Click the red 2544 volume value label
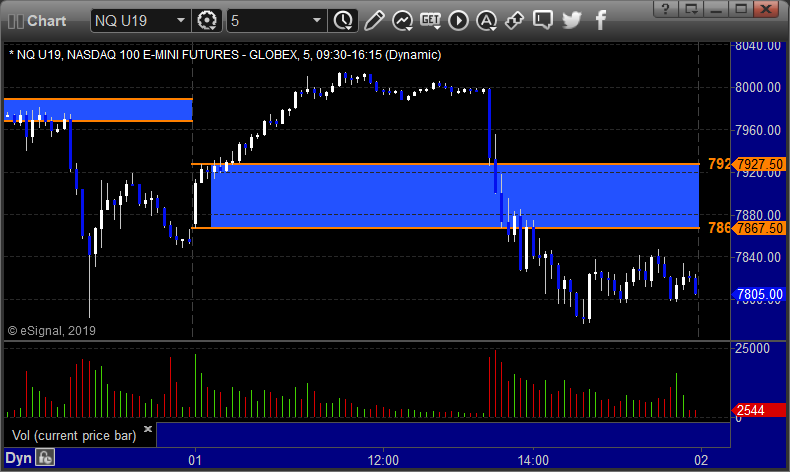 758,410
